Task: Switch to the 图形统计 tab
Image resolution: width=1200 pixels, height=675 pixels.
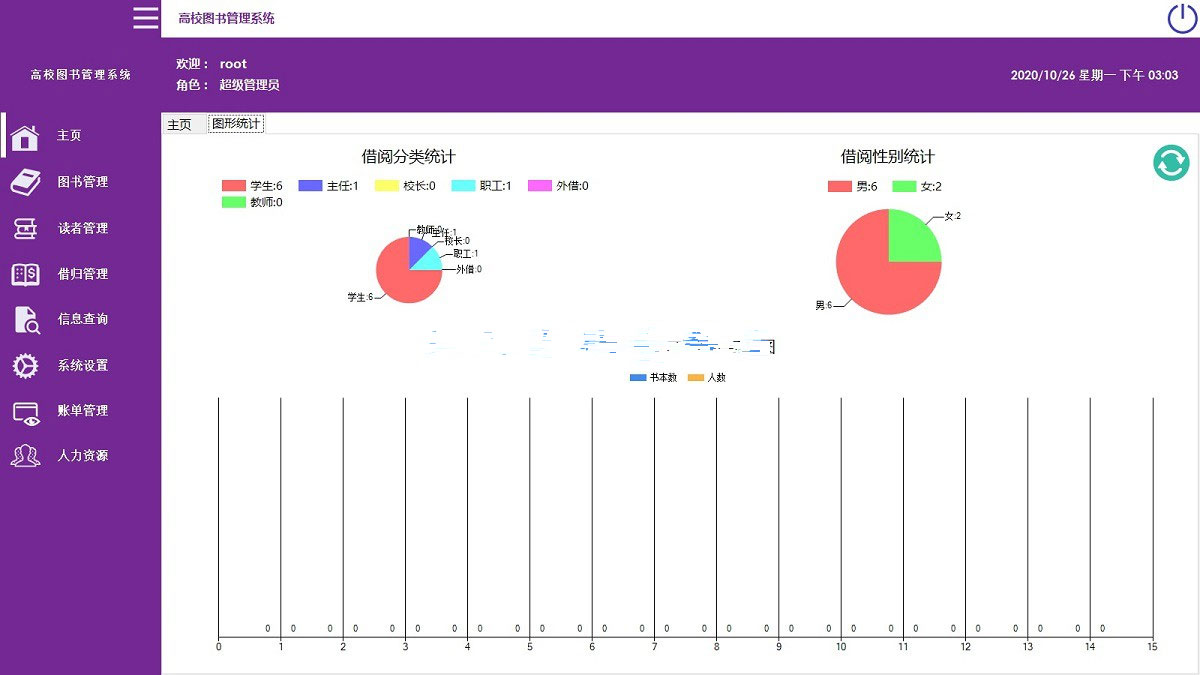Action: 235,124
